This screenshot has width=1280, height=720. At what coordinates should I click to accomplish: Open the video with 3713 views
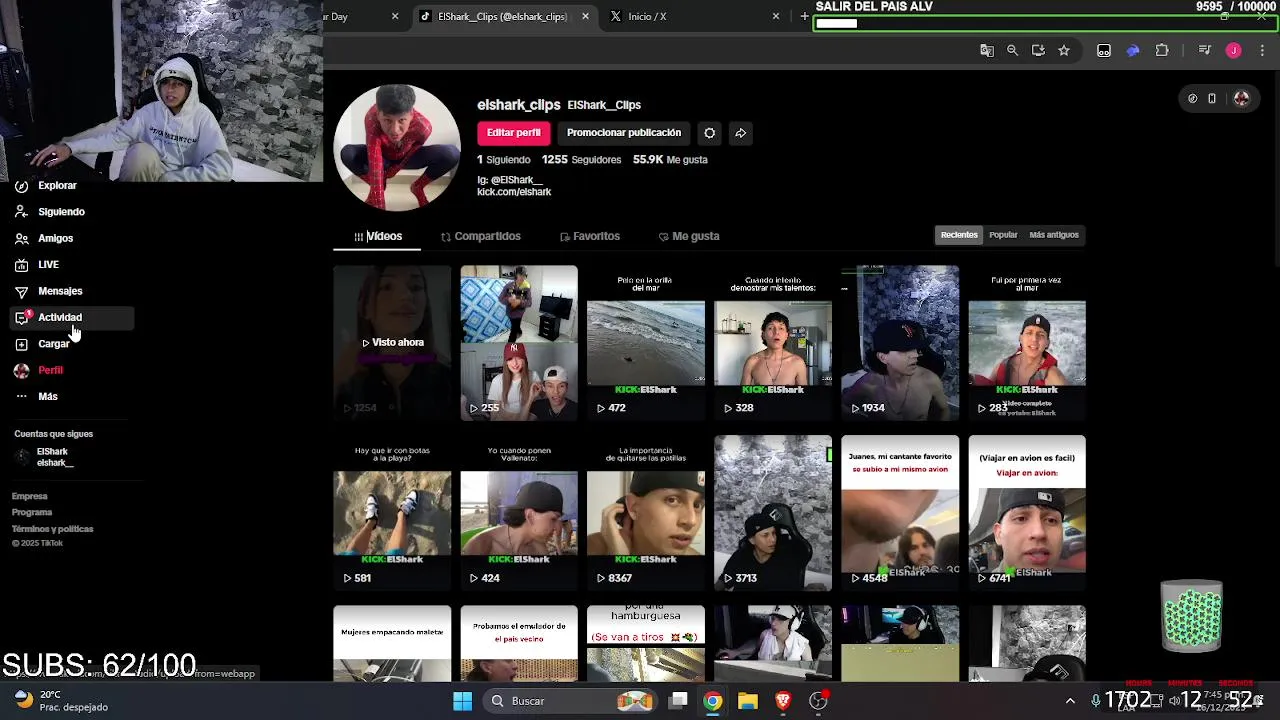coord(773,513)
